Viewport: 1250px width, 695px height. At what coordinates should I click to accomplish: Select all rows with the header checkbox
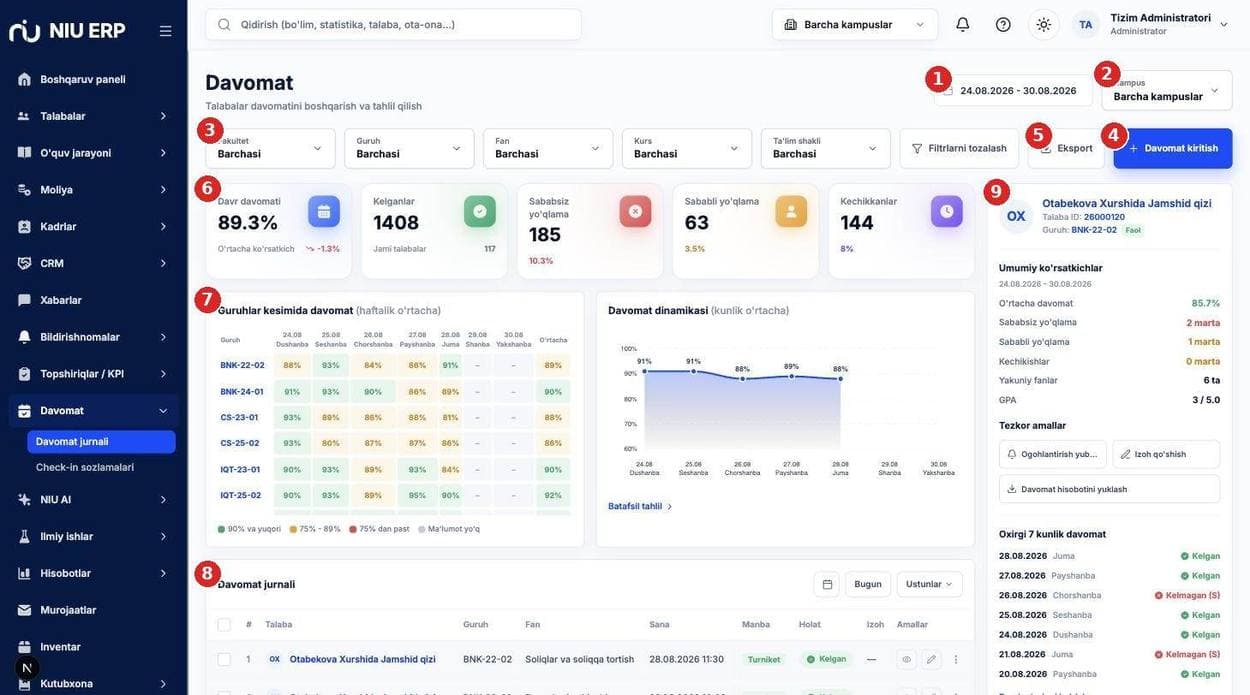(224, 625)
